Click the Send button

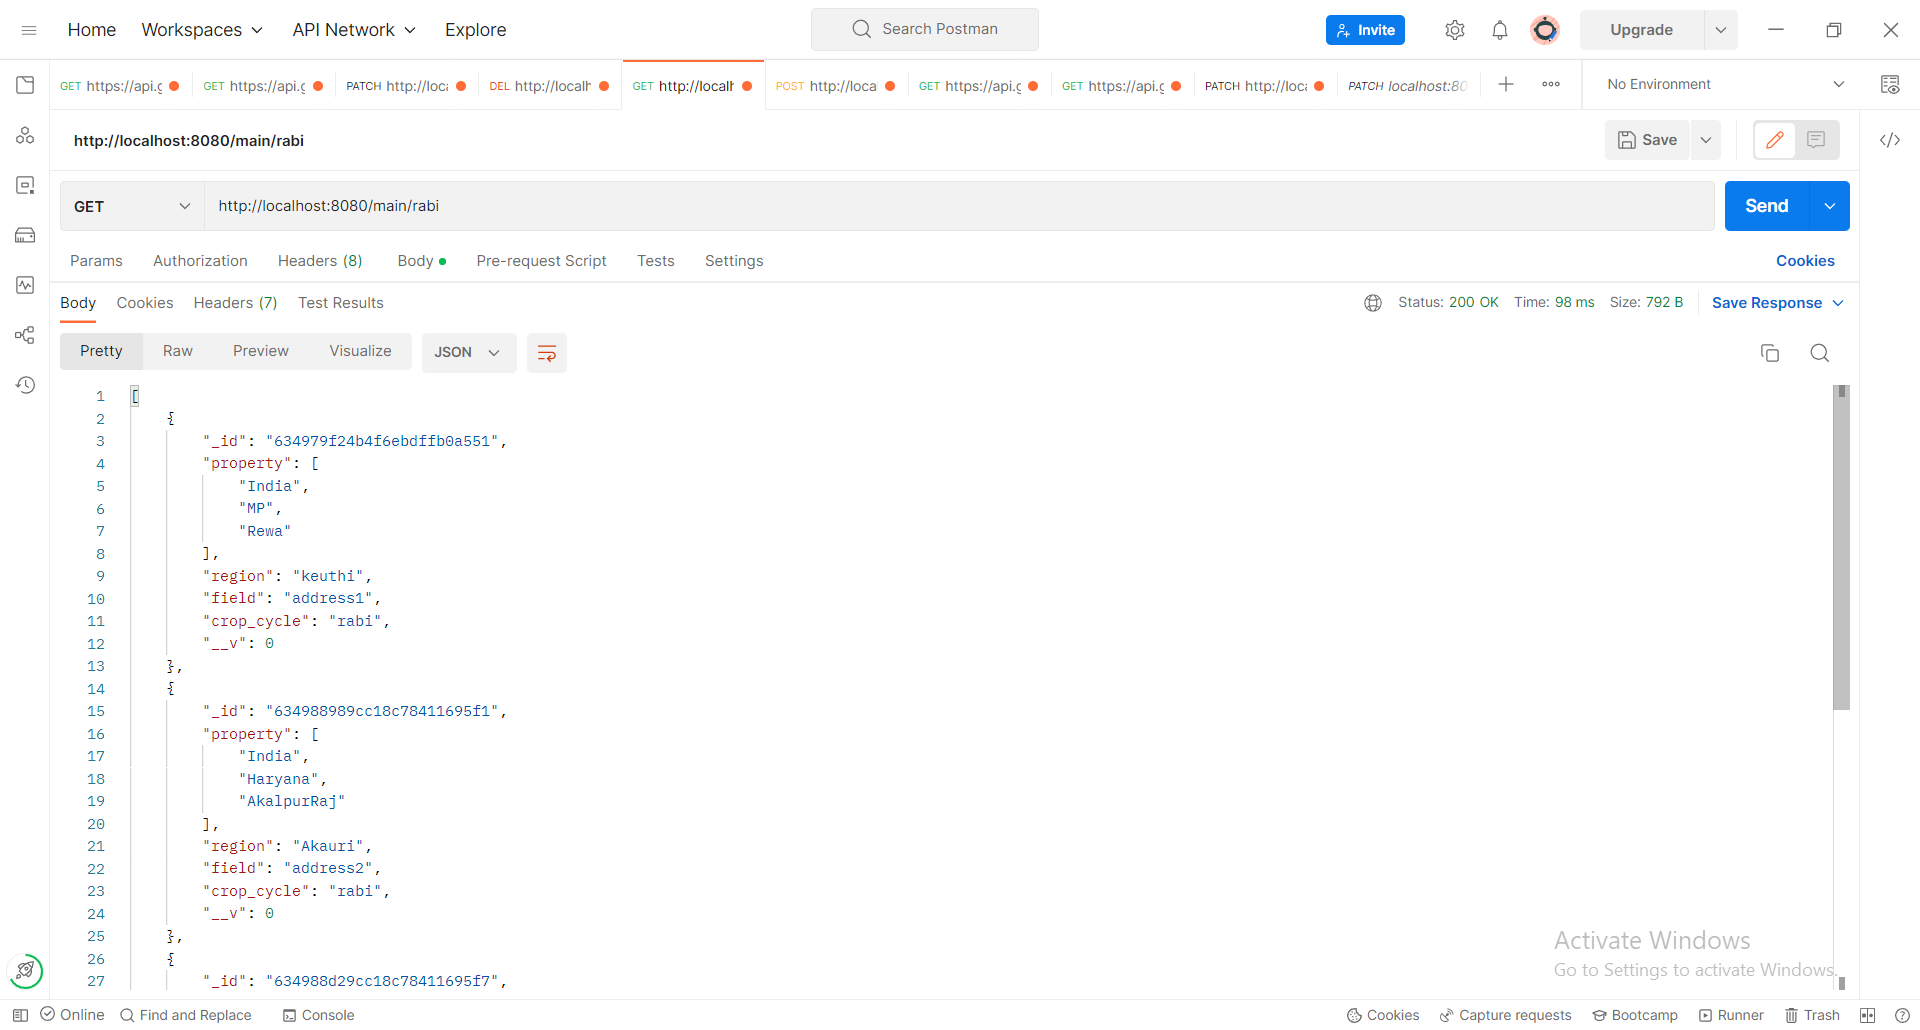coord(1766,206)
